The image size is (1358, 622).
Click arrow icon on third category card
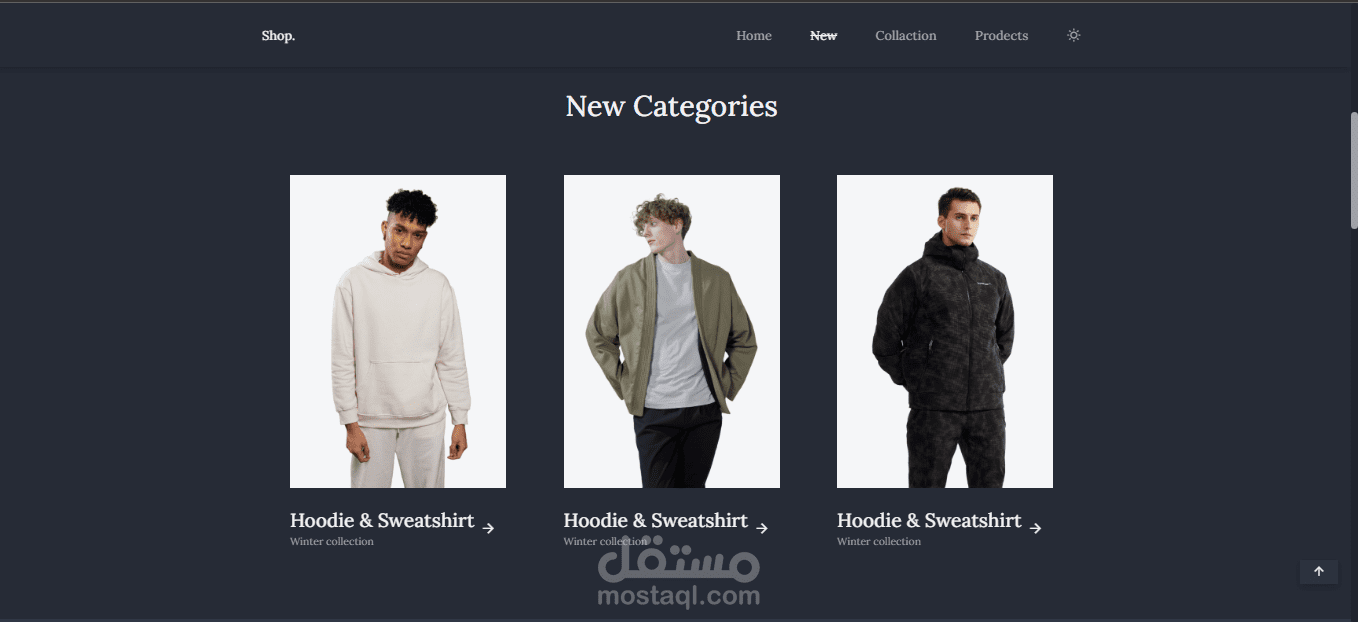point(1035,528)
